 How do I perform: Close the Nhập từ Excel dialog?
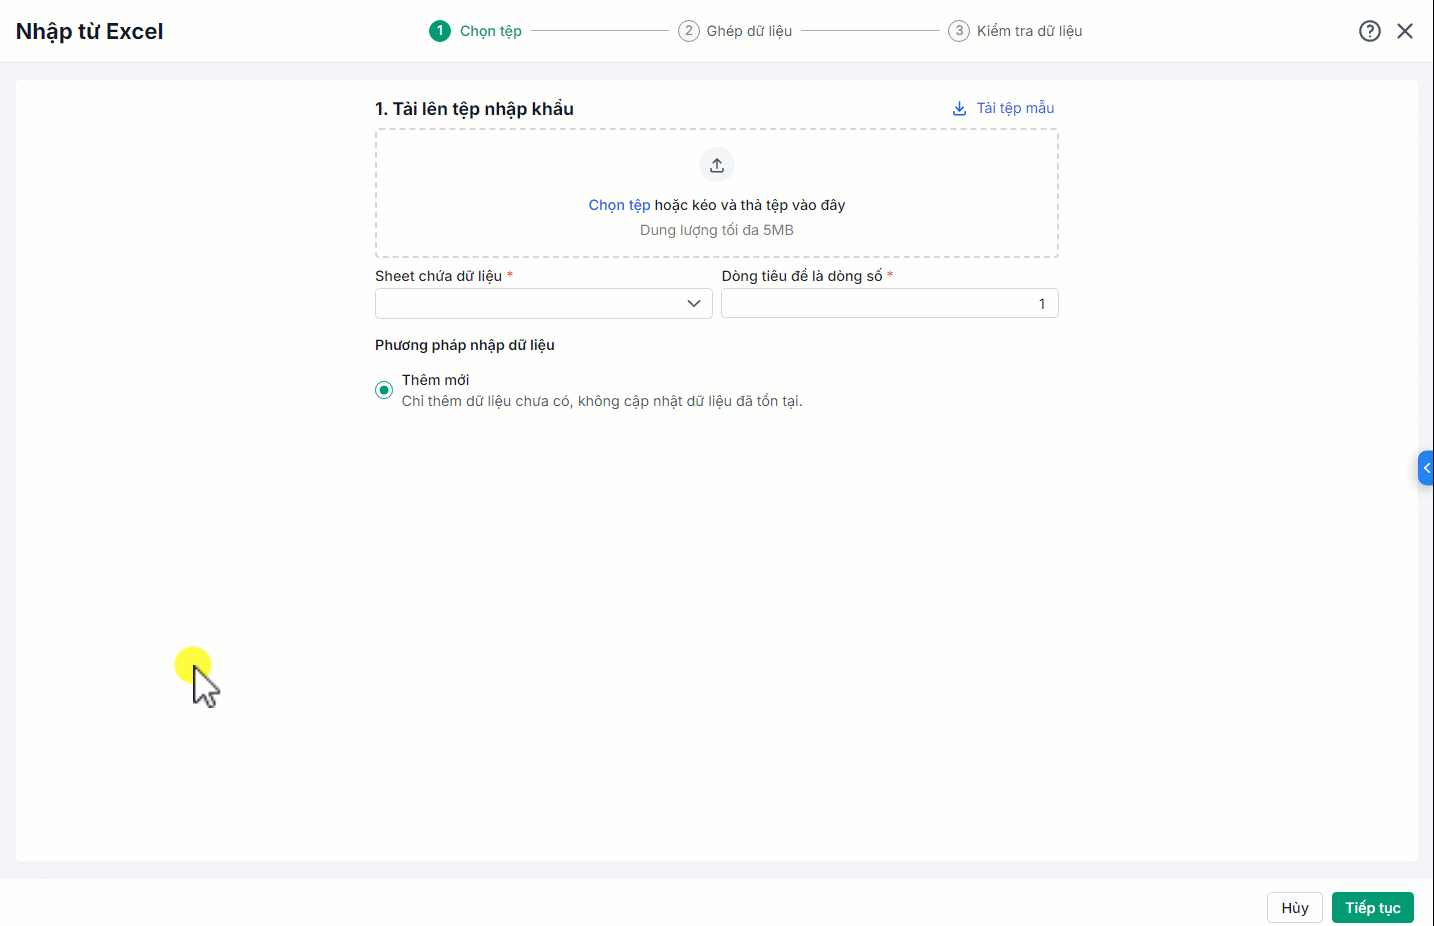click(x=1405, y=31)
